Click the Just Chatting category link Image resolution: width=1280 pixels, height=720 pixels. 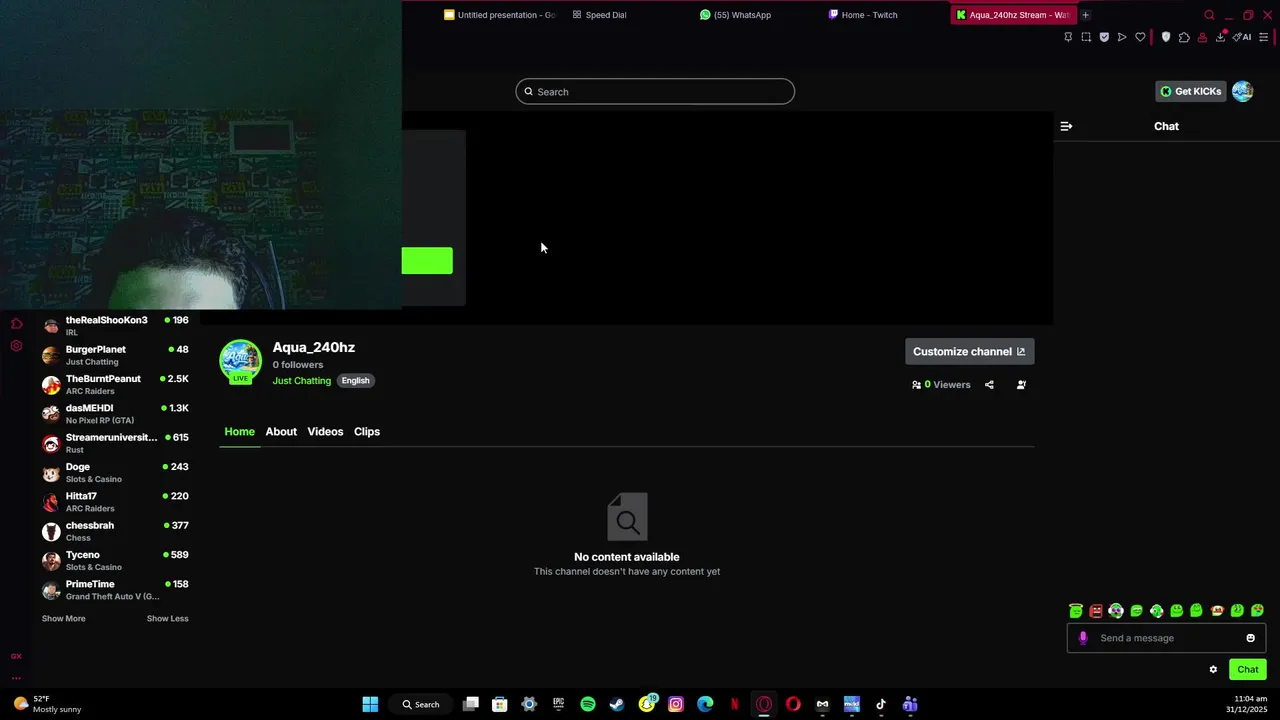point(301,381)
